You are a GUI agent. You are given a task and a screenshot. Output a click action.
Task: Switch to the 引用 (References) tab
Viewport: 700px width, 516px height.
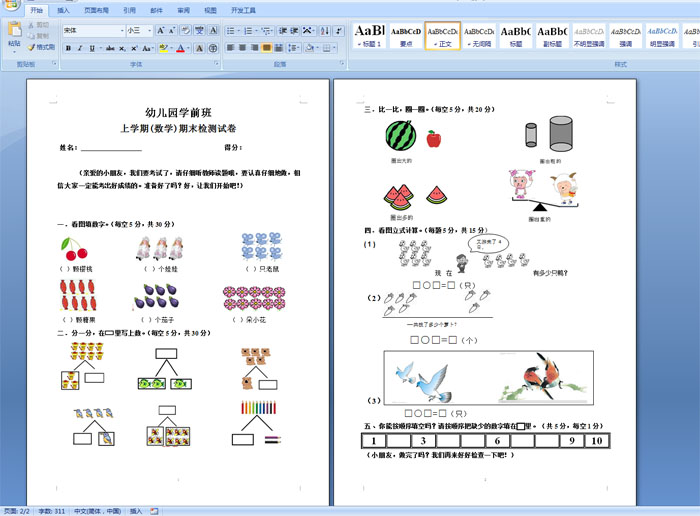129,10
